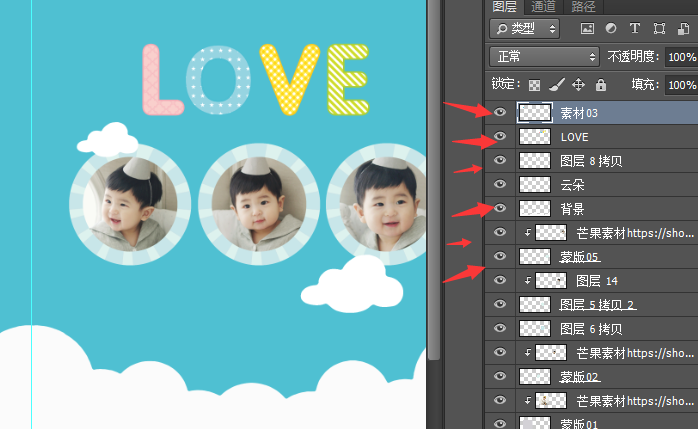
Task: Select layer name 图层 8 拷贝
Action: tap(591, 161)
